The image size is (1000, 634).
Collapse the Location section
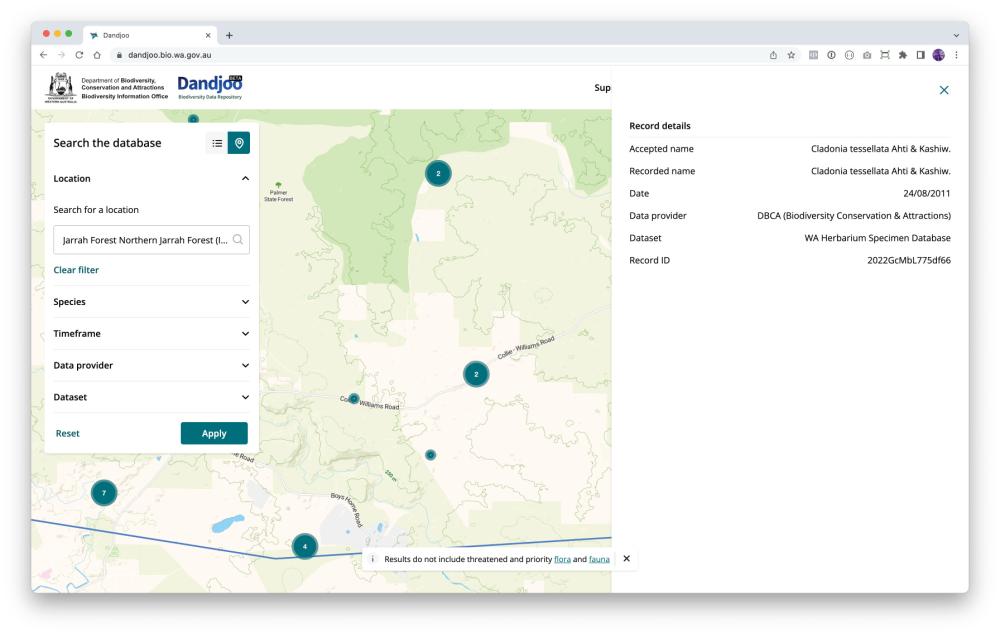151,179
